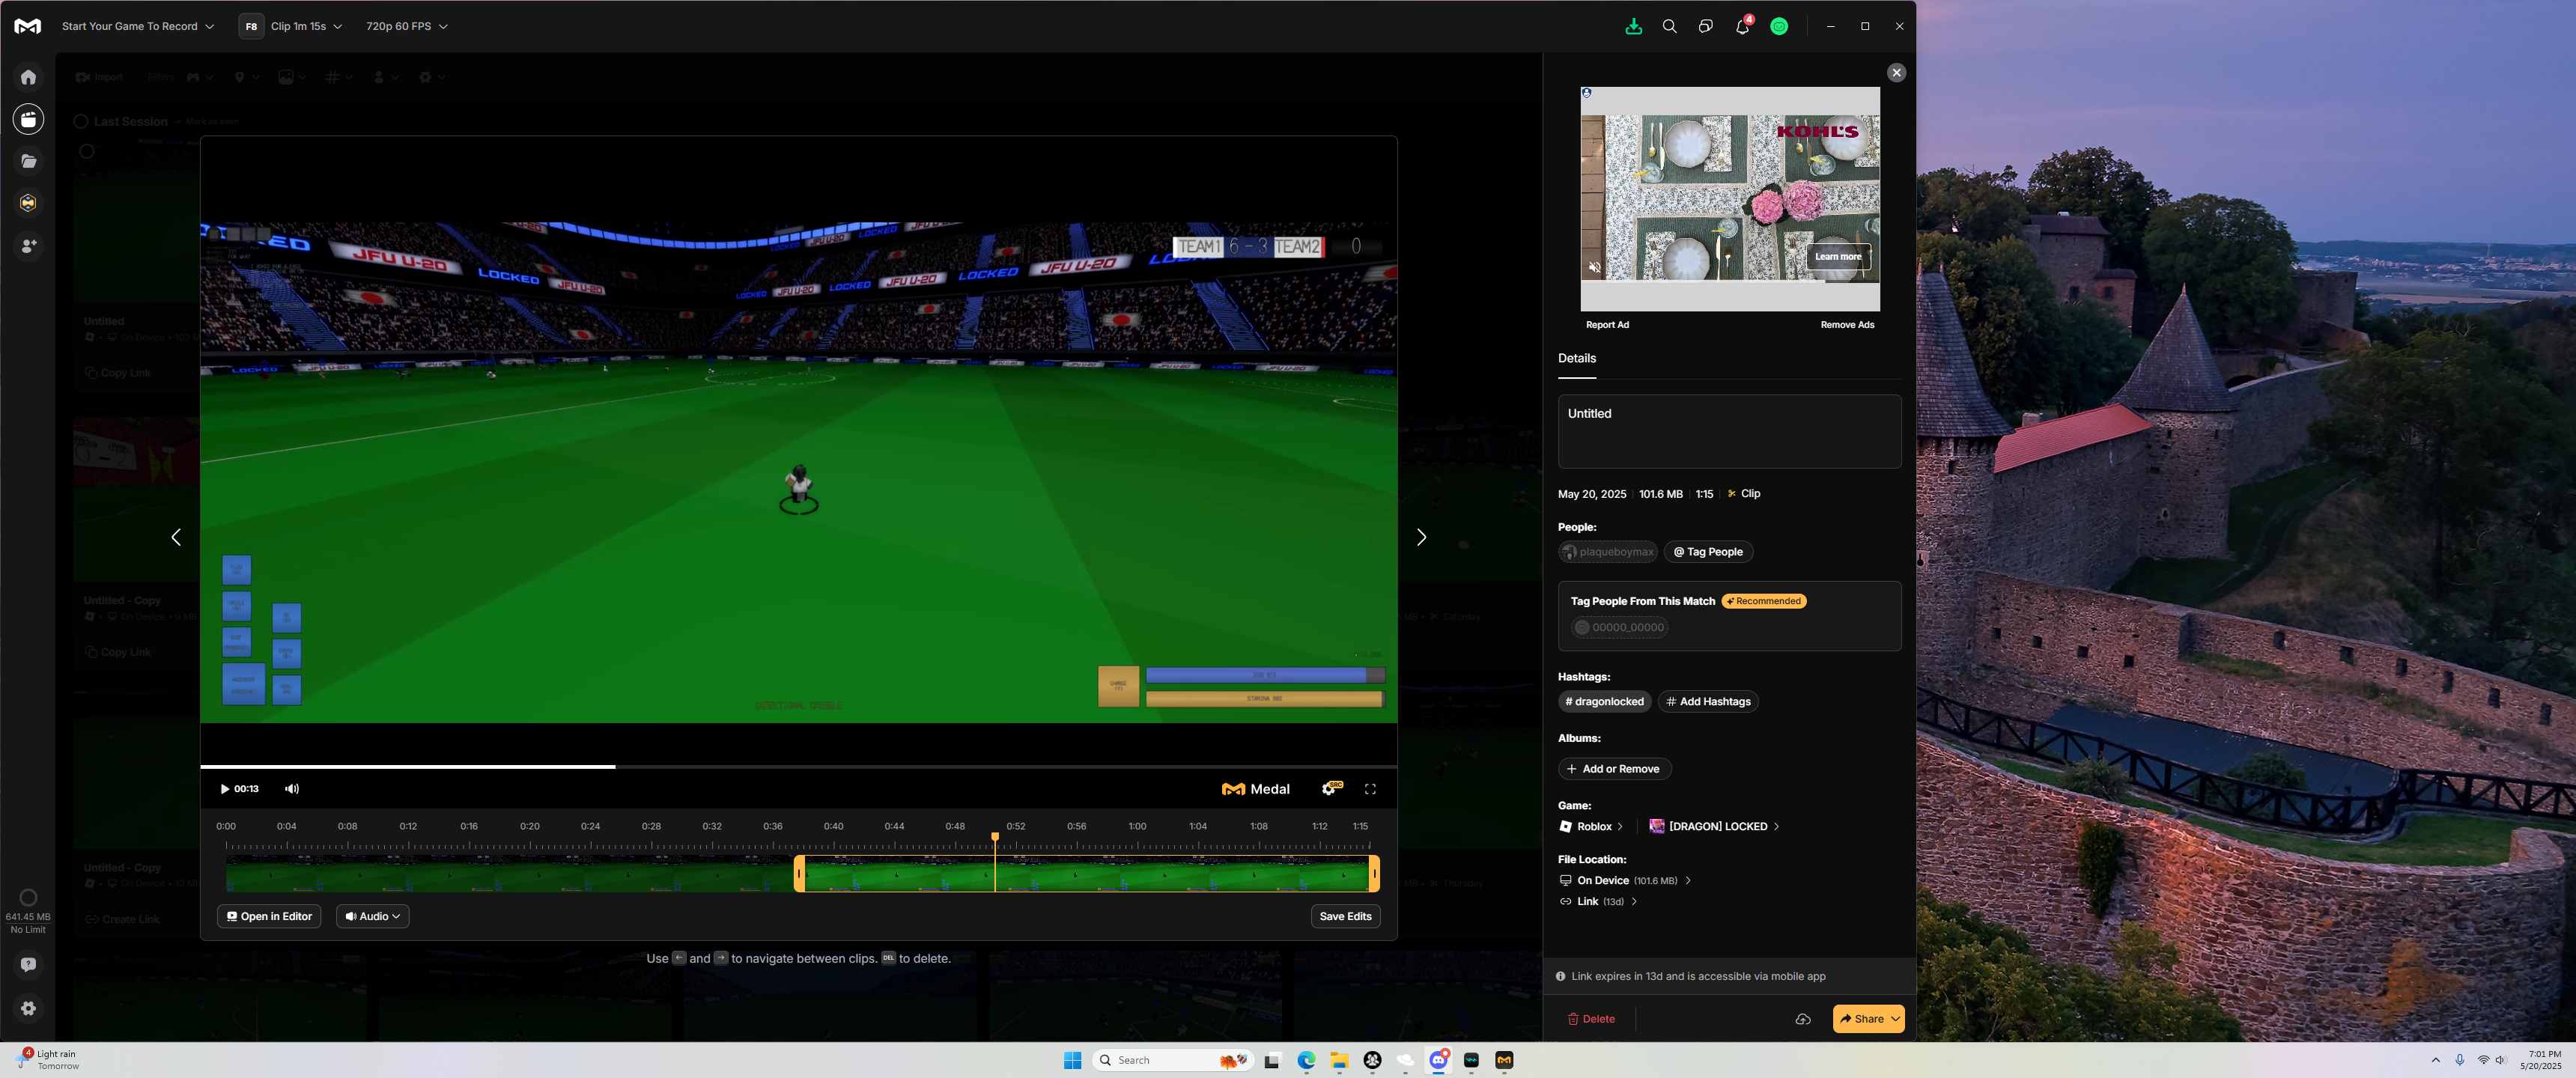
Task: Open the feedback chat icon in the sidebar
Action: 28,965
